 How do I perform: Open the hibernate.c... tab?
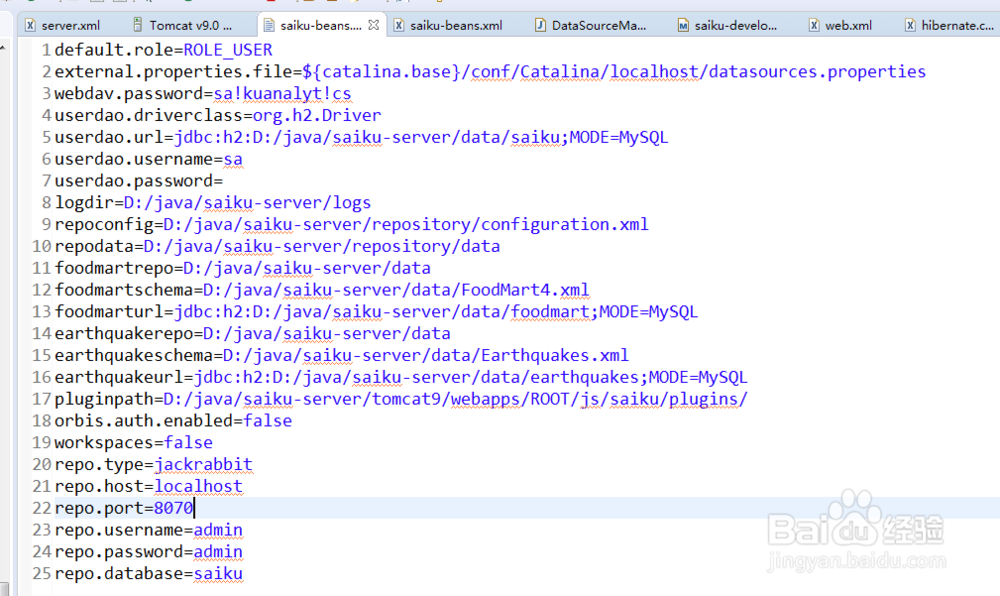click(x=957, y=25)
